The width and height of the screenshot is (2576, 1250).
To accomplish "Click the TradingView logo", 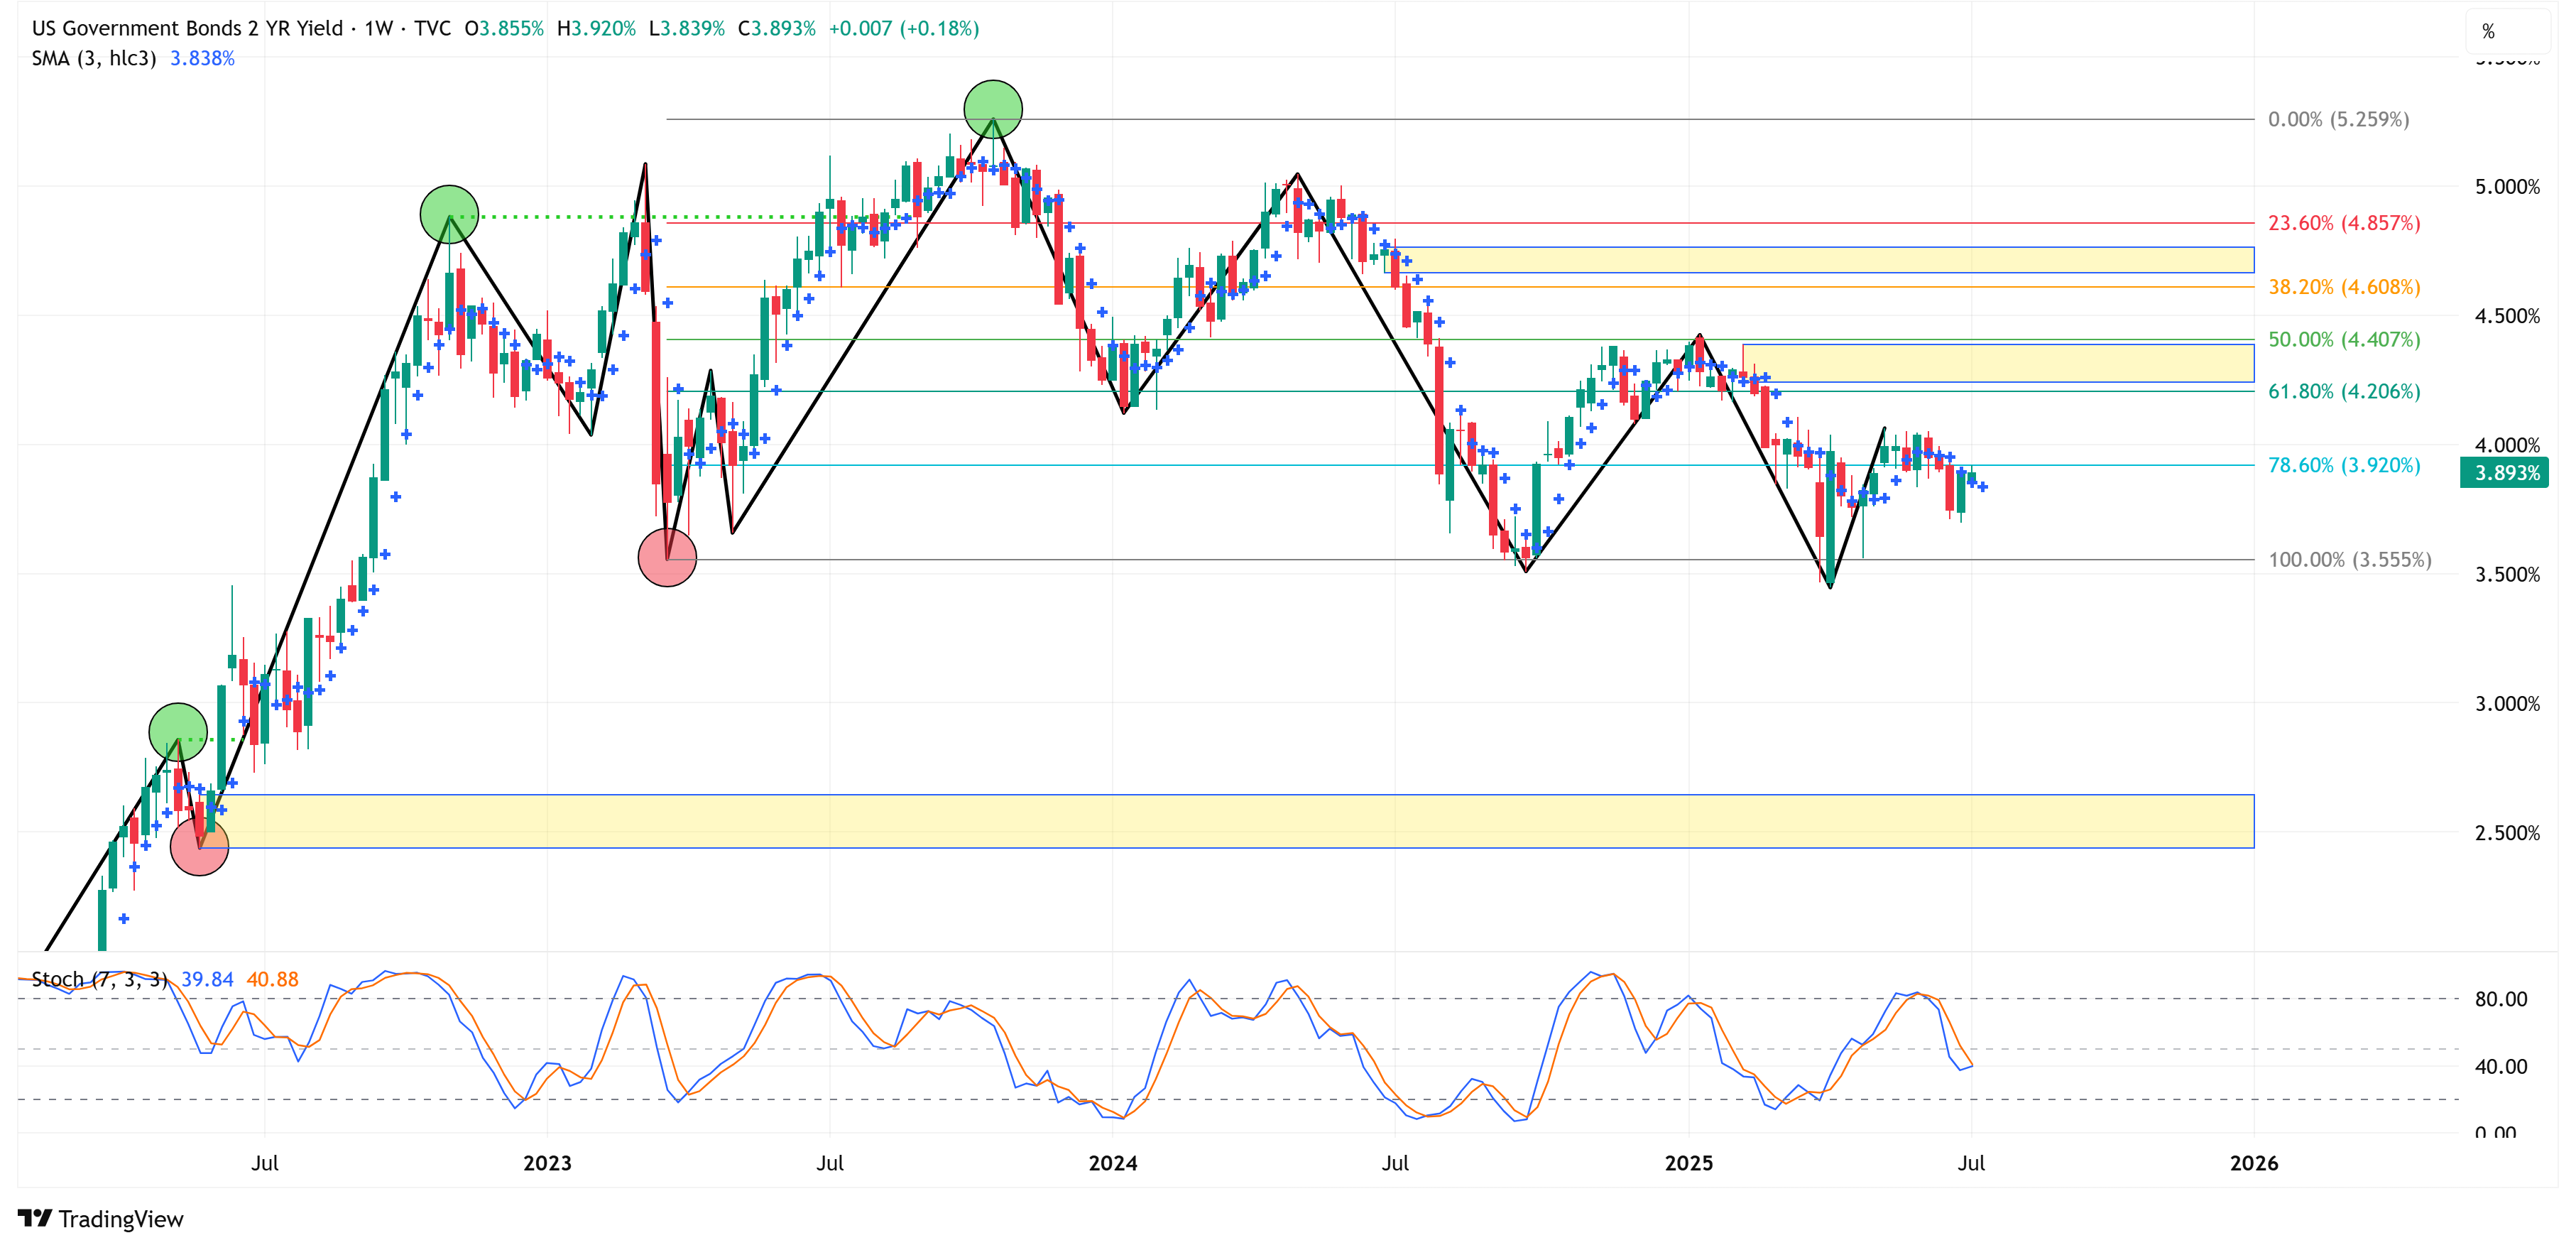I will coord(100,1218).
